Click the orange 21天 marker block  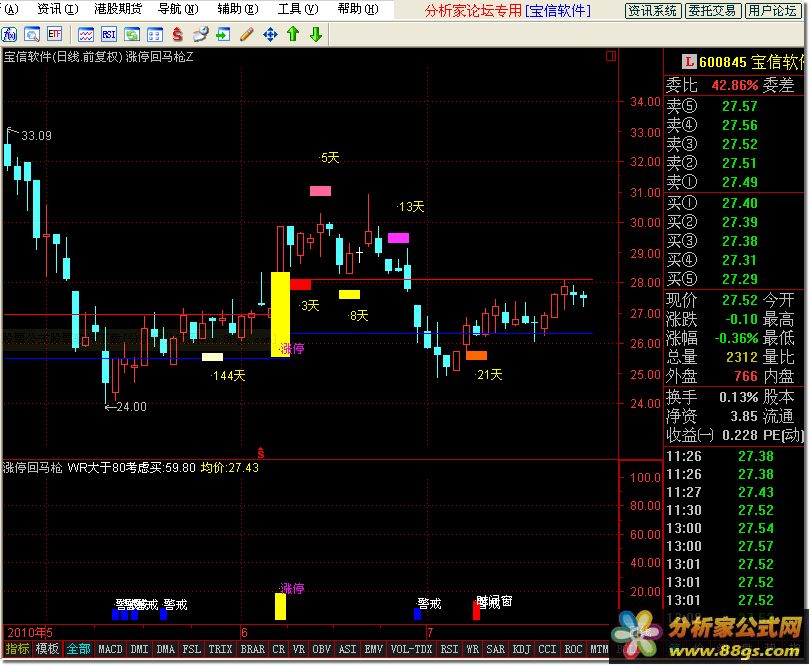pyautogui.click(x=476, y=355)
